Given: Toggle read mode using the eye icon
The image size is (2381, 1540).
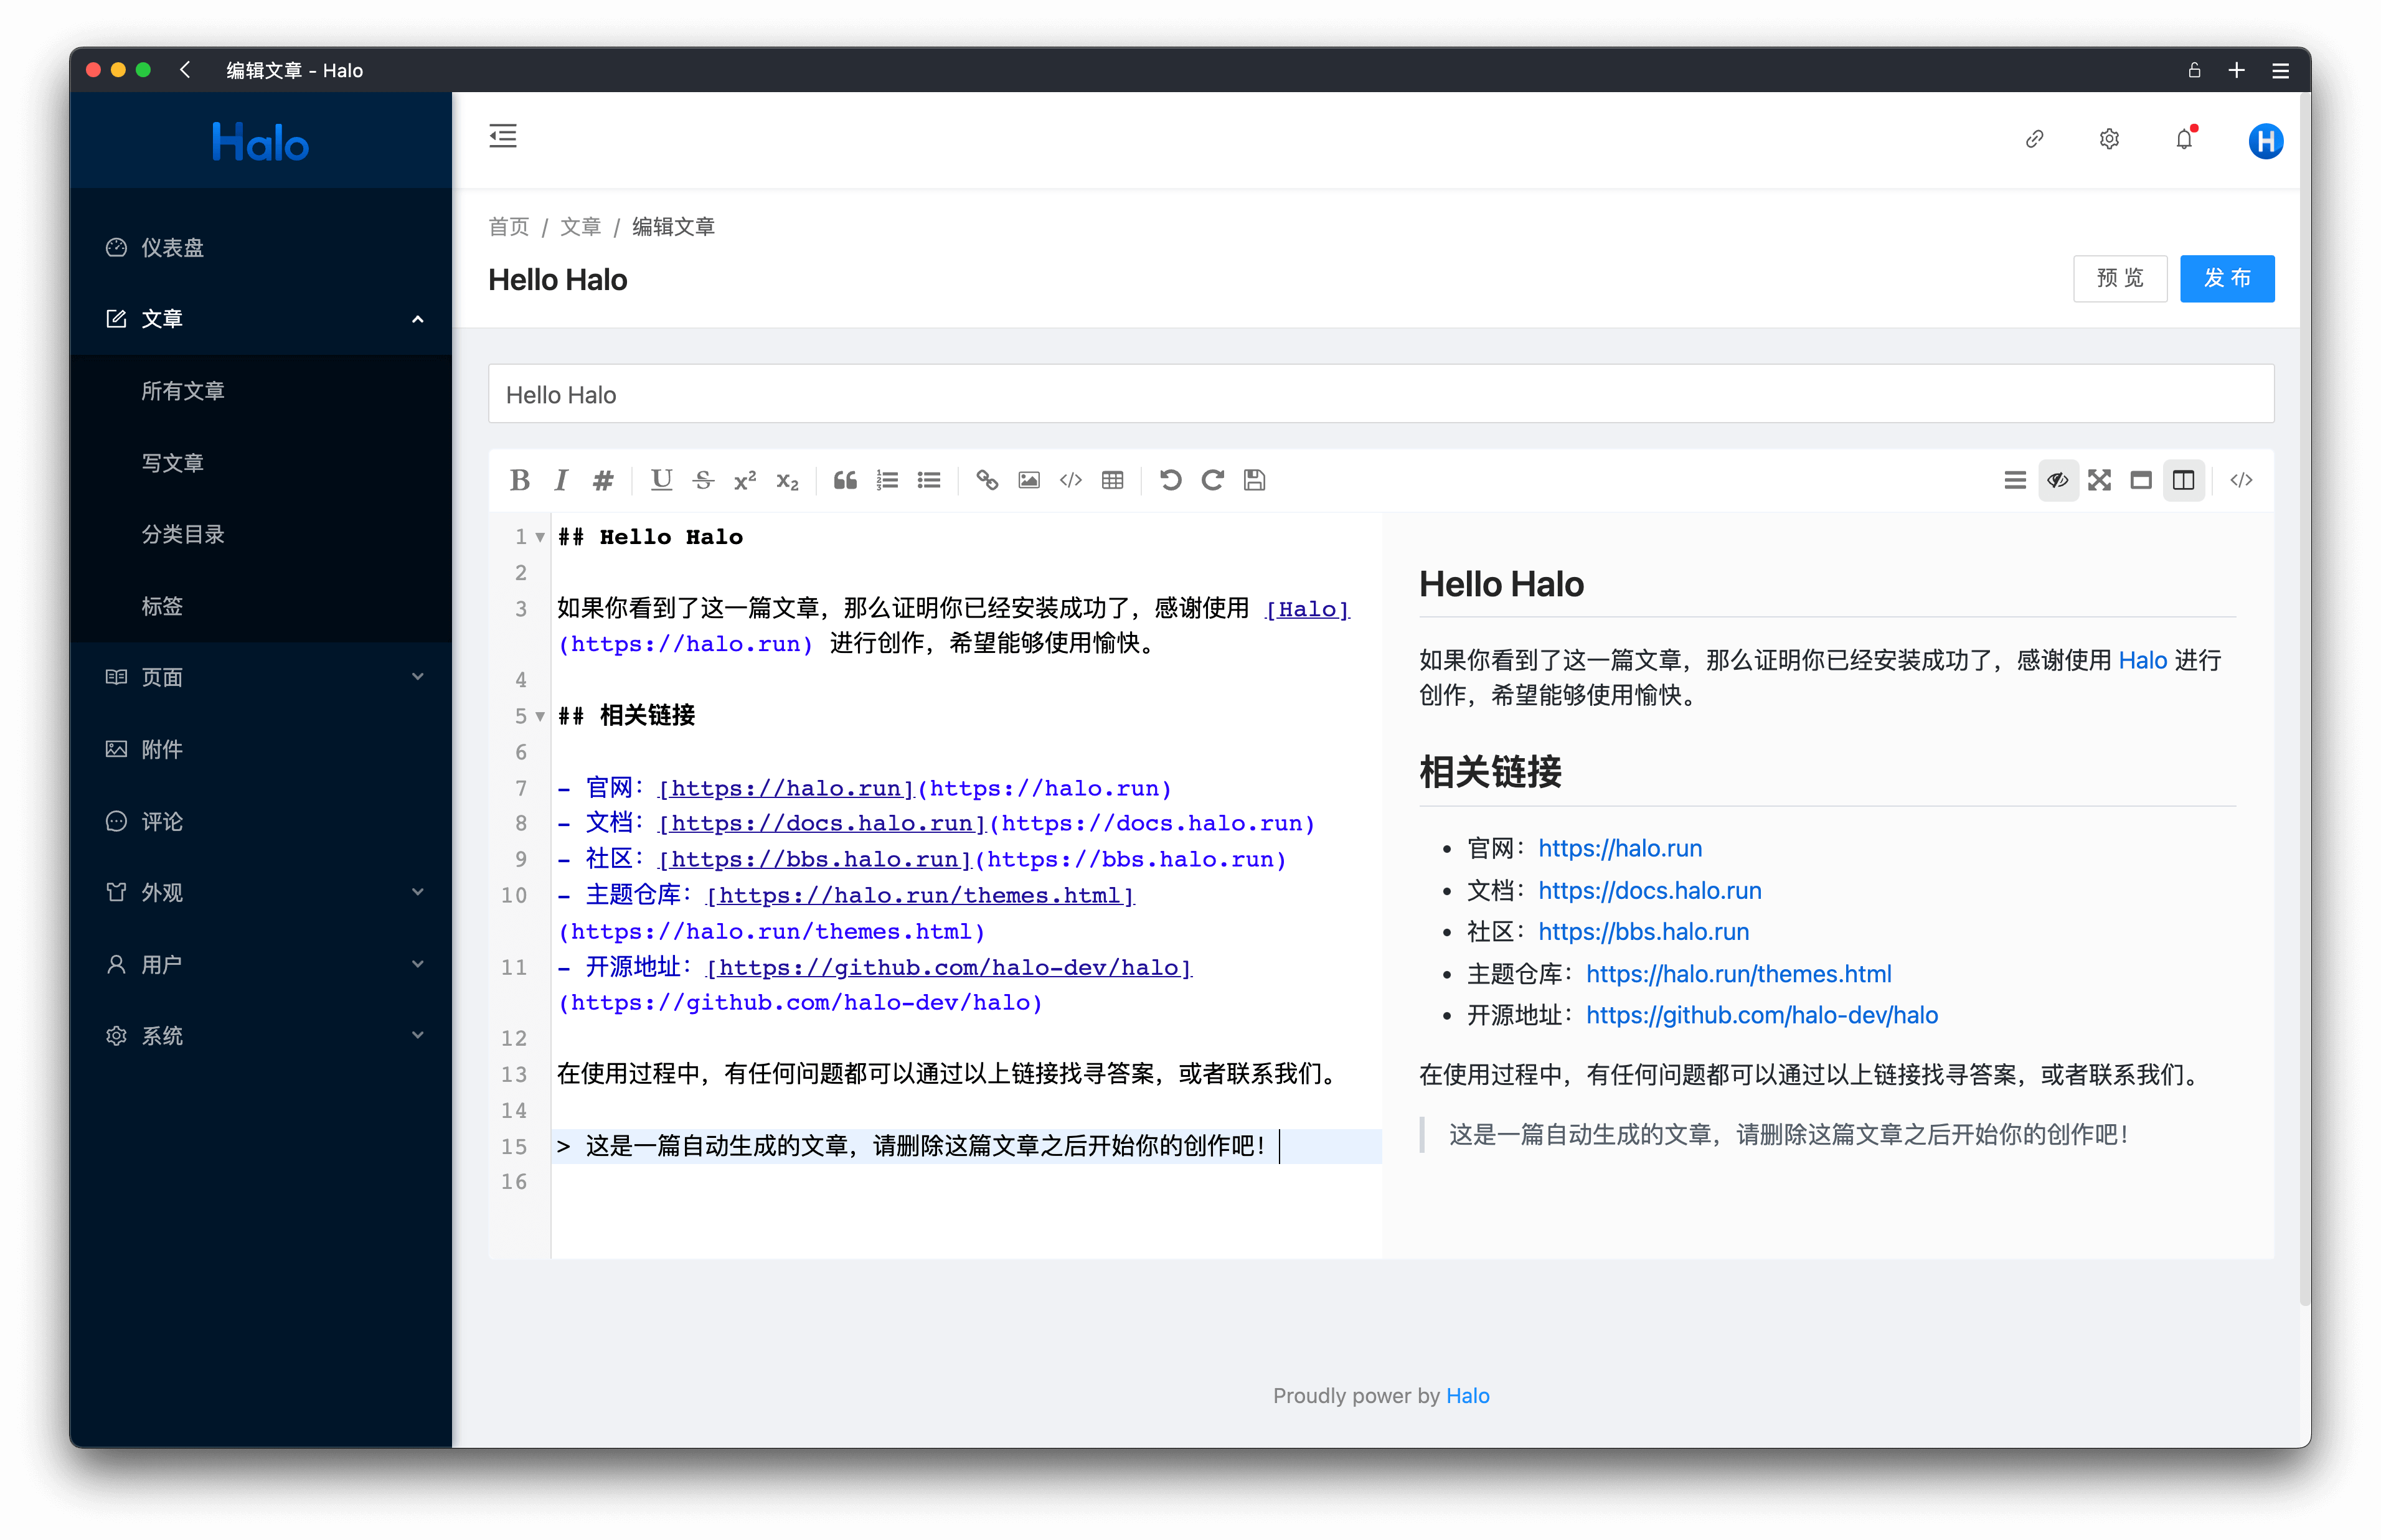Looking at the screenshot, I should (x=2057, y=480).
